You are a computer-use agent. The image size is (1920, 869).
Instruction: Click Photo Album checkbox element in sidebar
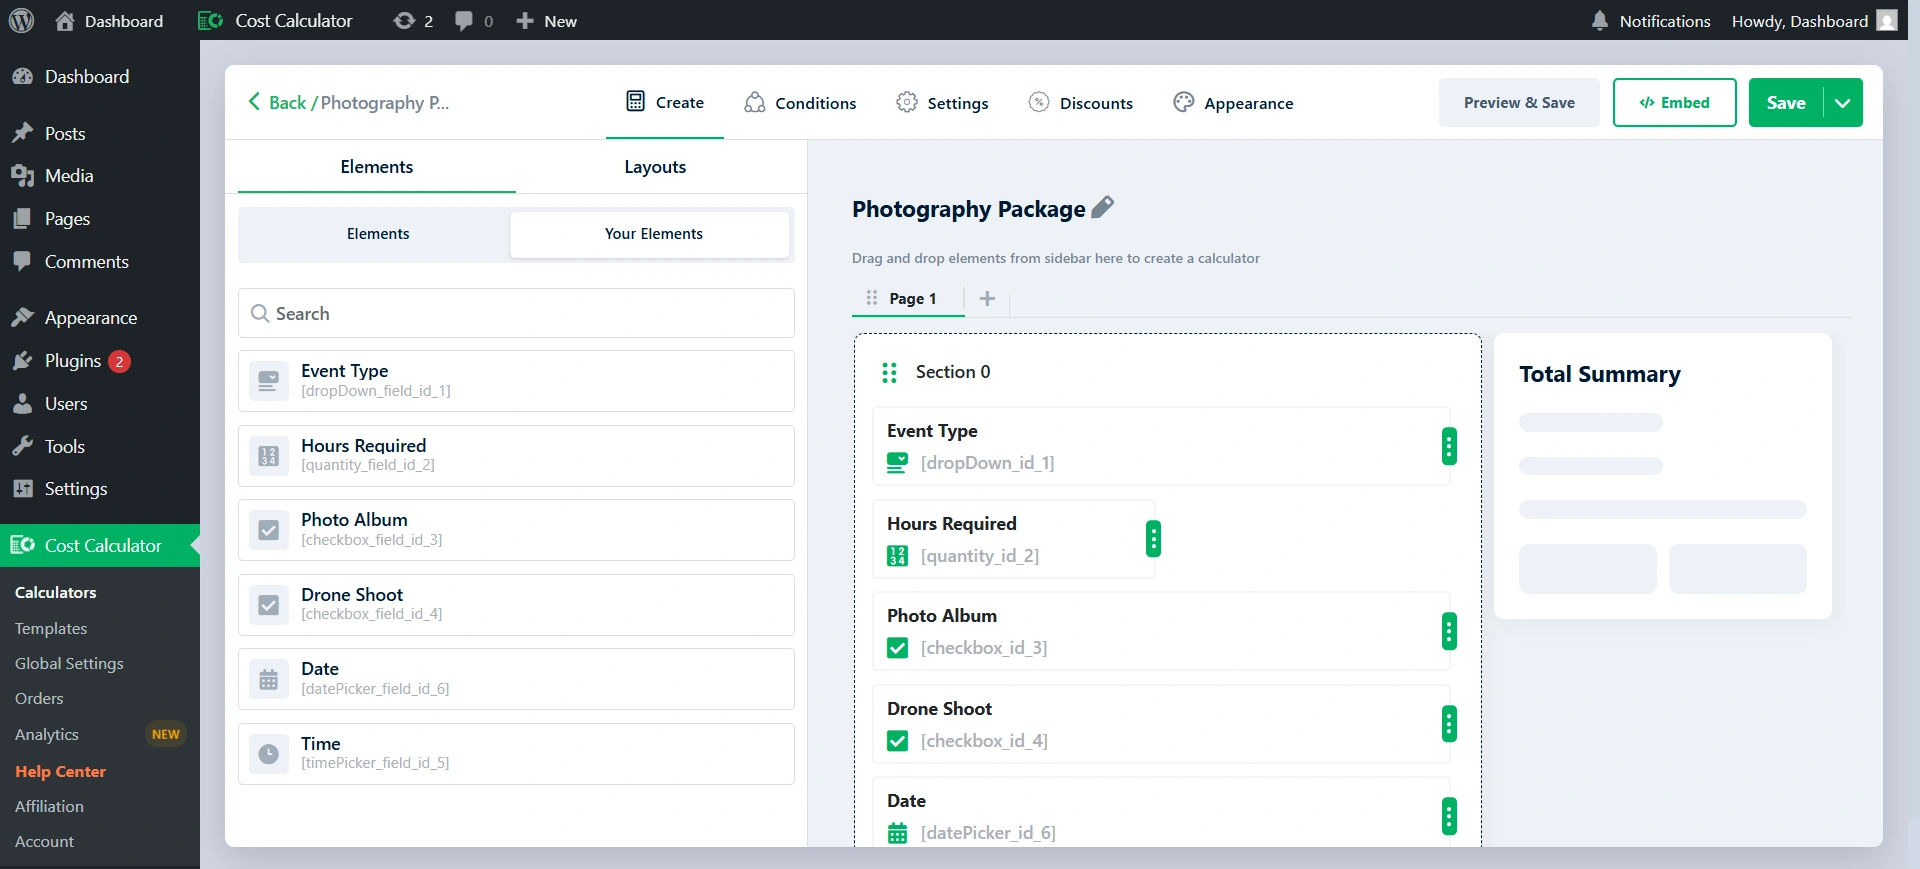coord(516,530)
